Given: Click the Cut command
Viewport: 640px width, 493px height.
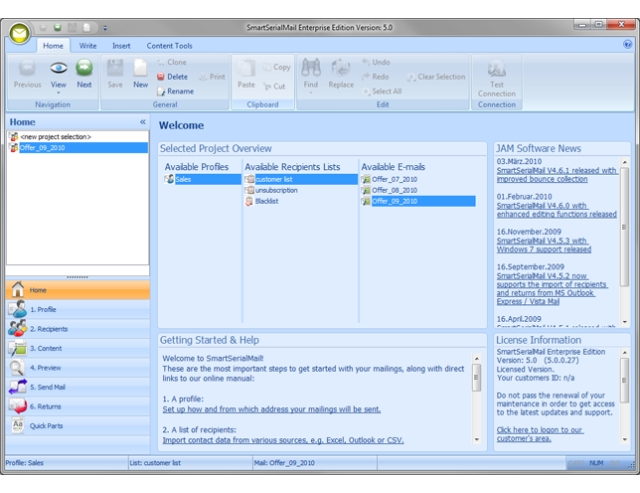Looking at the screenshot, I should point(274,86).
